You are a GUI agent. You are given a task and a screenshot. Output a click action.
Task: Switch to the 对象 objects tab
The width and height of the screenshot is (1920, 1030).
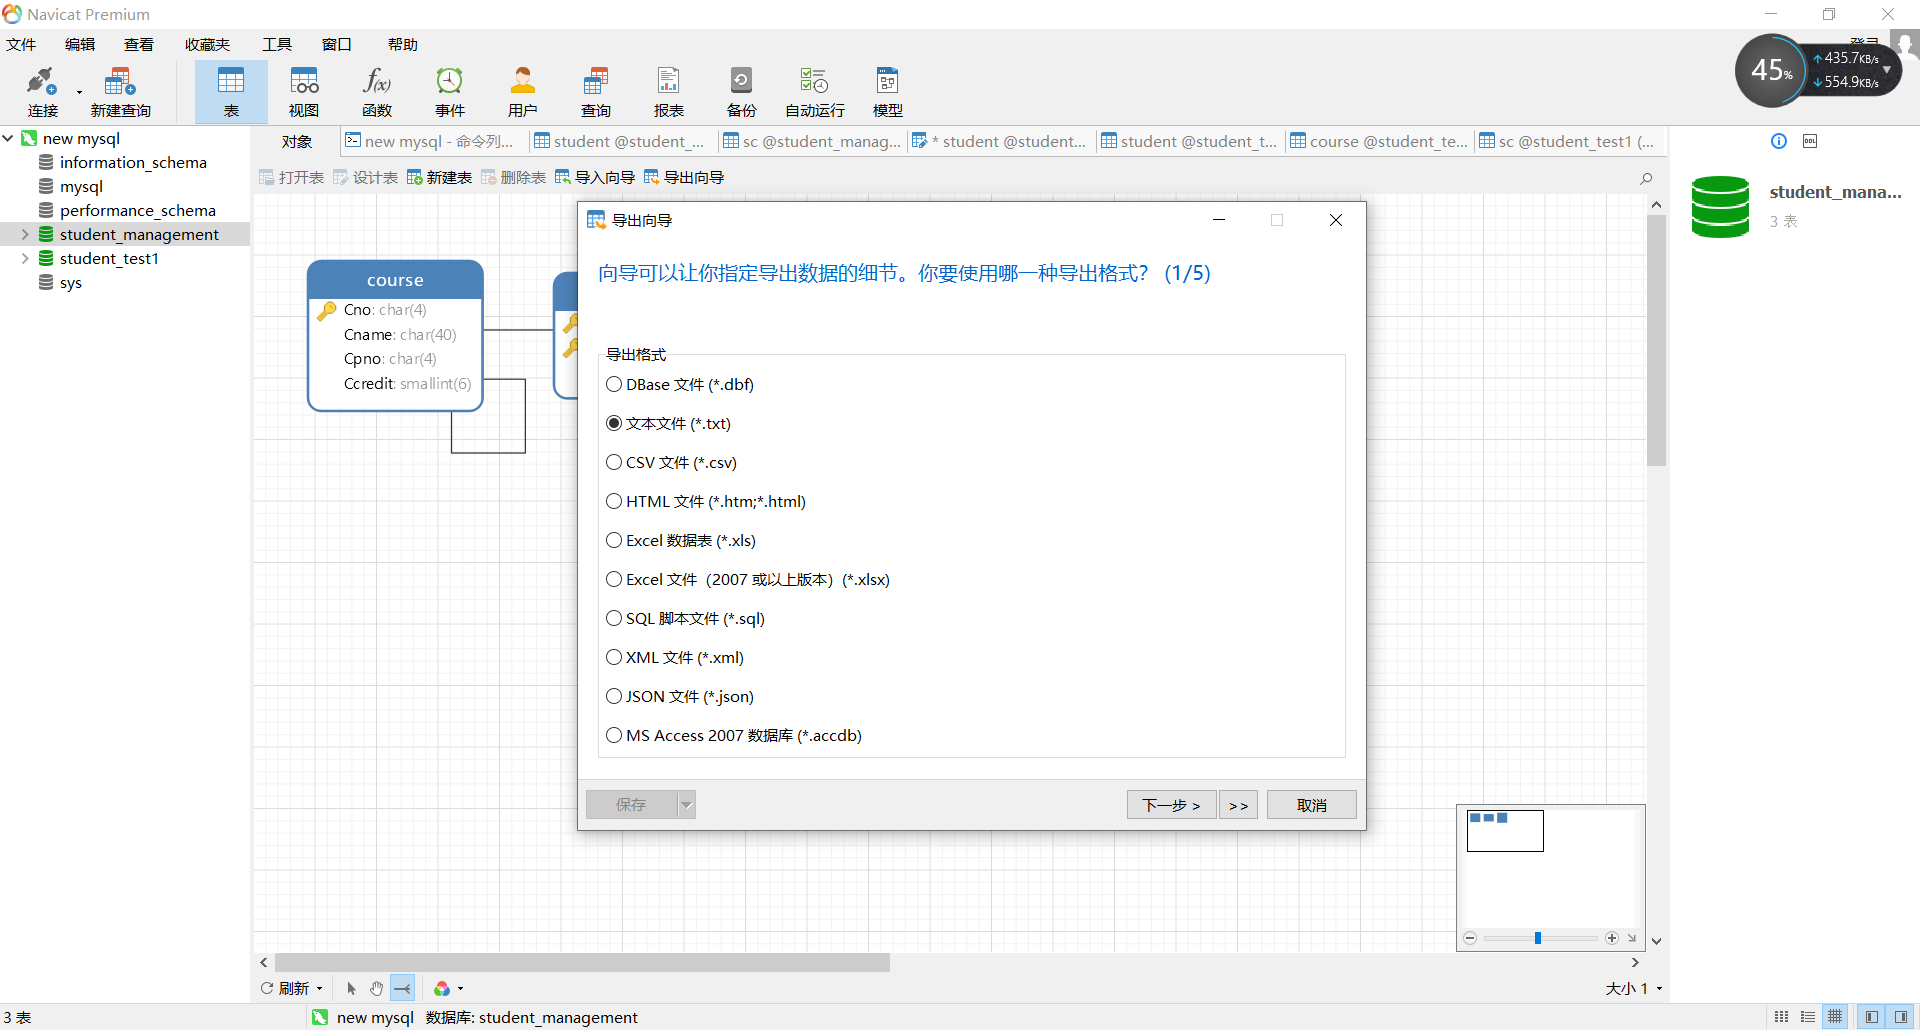click(297, 141)
